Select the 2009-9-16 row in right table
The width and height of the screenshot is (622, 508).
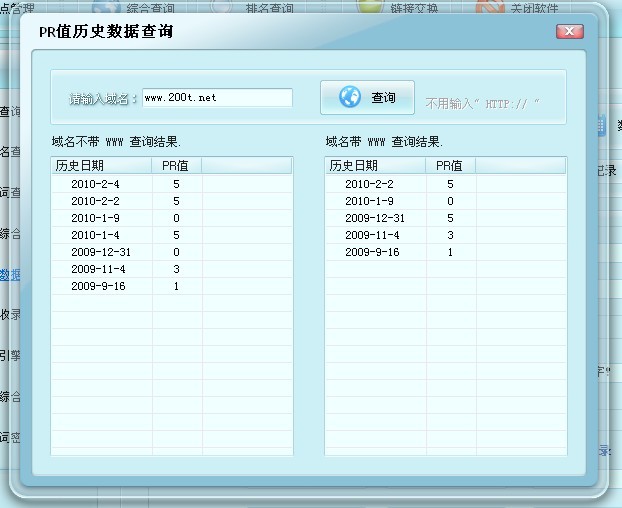(446, 252)
